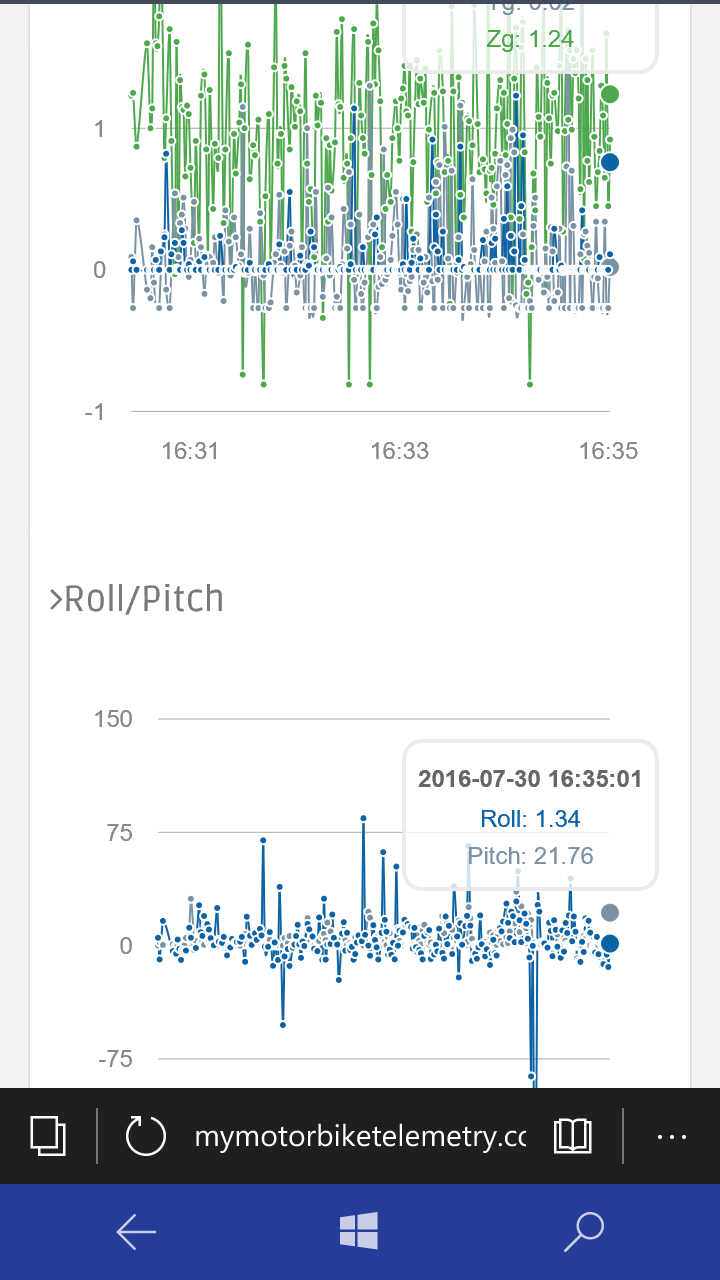Open the browser tabs overview icon

point(48,1136)
